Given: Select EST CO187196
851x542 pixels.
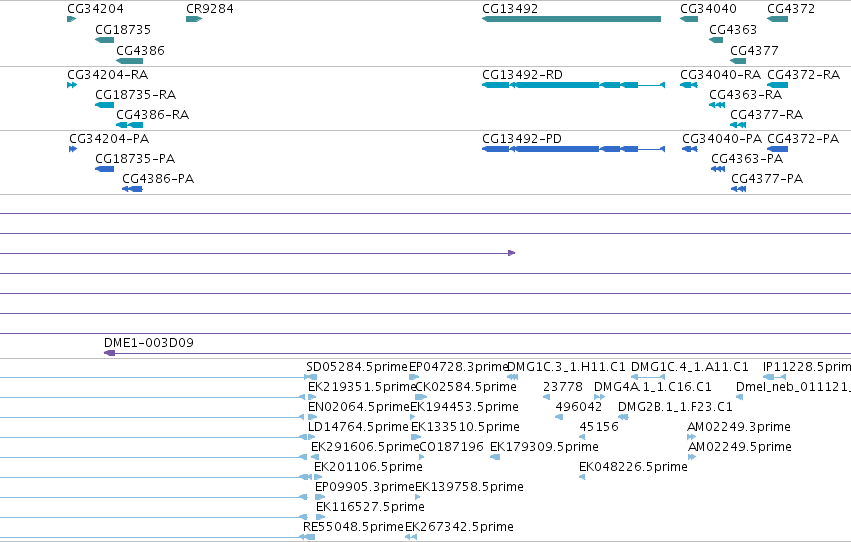Looking at the screenshot, I should pyautogui.click(x=422, y=457).
